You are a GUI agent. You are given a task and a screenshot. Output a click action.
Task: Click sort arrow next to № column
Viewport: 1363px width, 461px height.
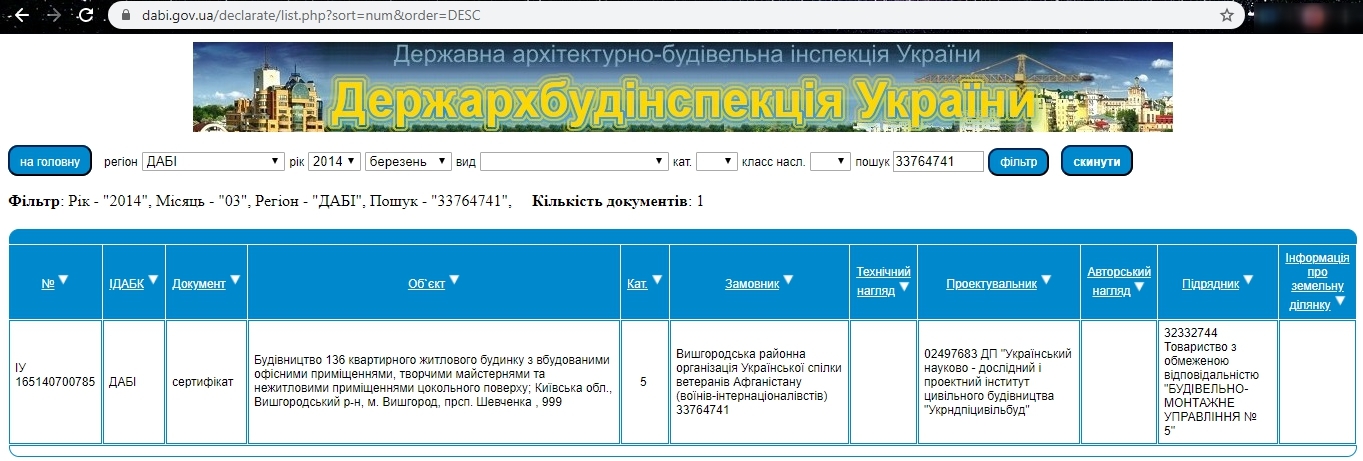coord(63,280)
